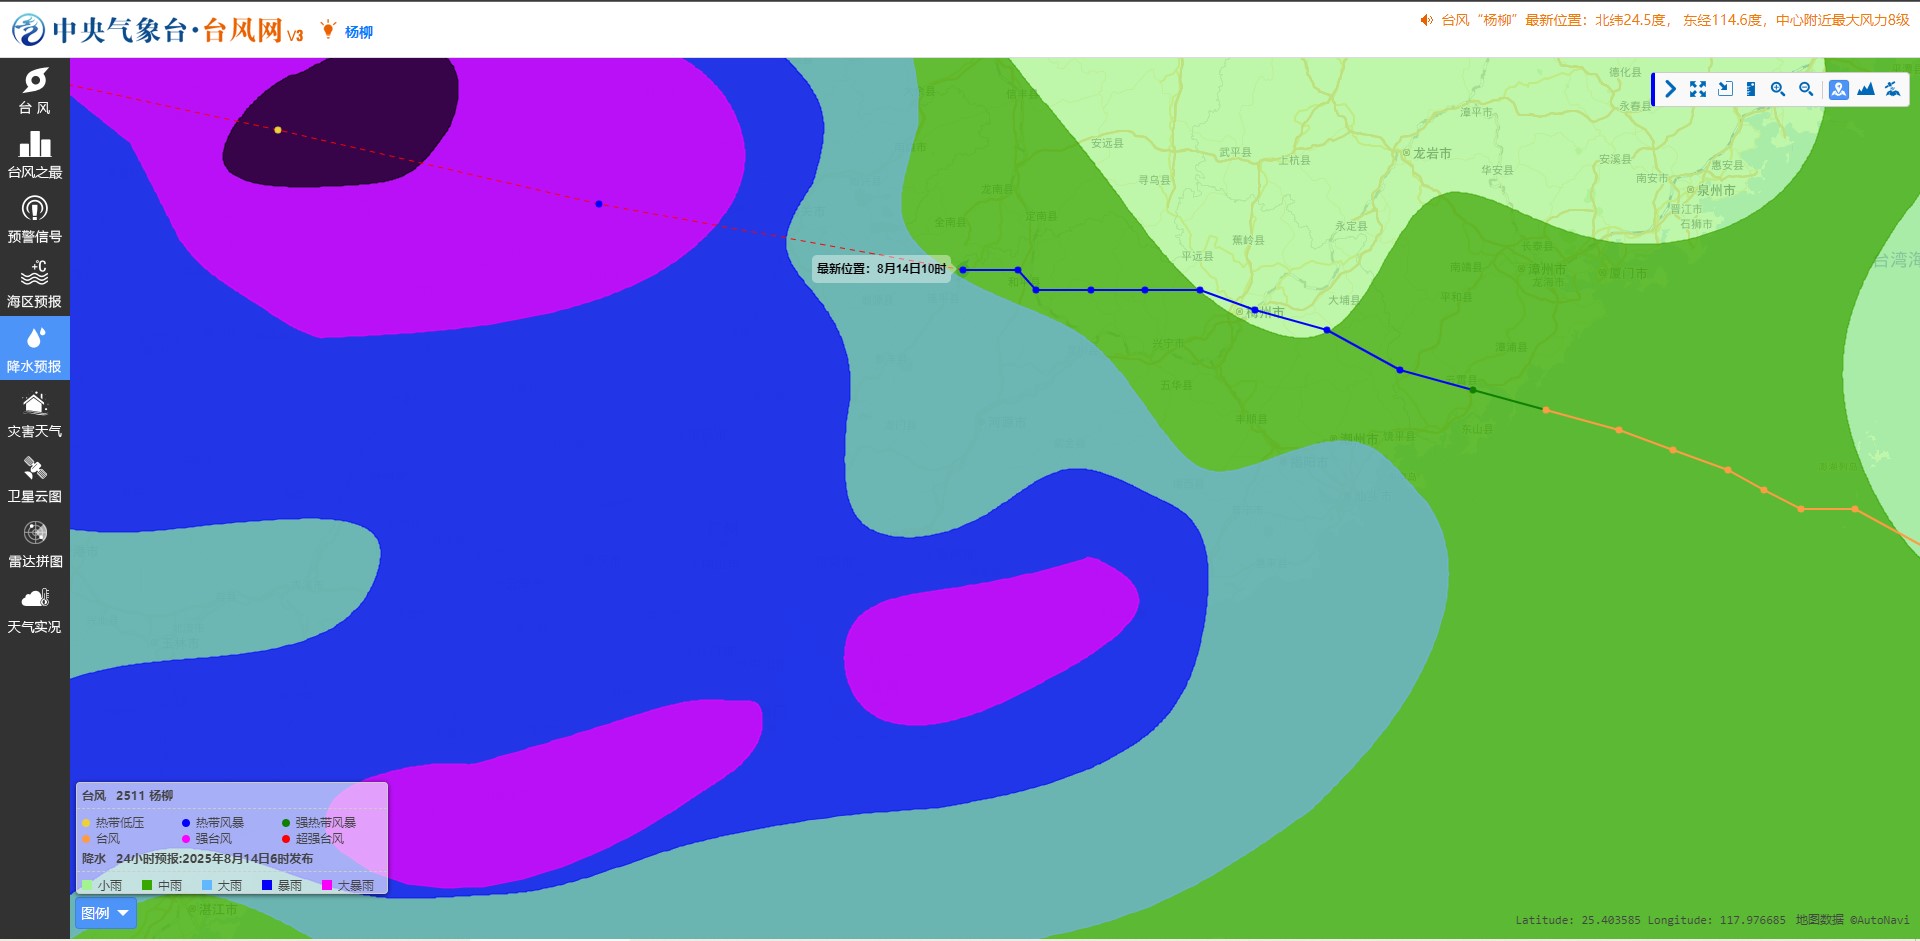Open 灾害天气 severe weather panel
Viewport: 1920px width, 941px height.
35,416
